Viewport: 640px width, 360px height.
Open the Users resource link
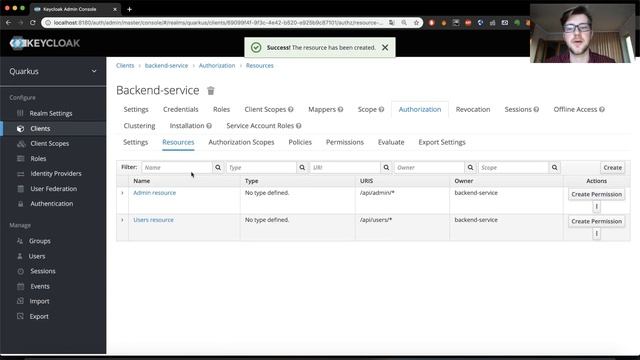click(x=153, y=220)
